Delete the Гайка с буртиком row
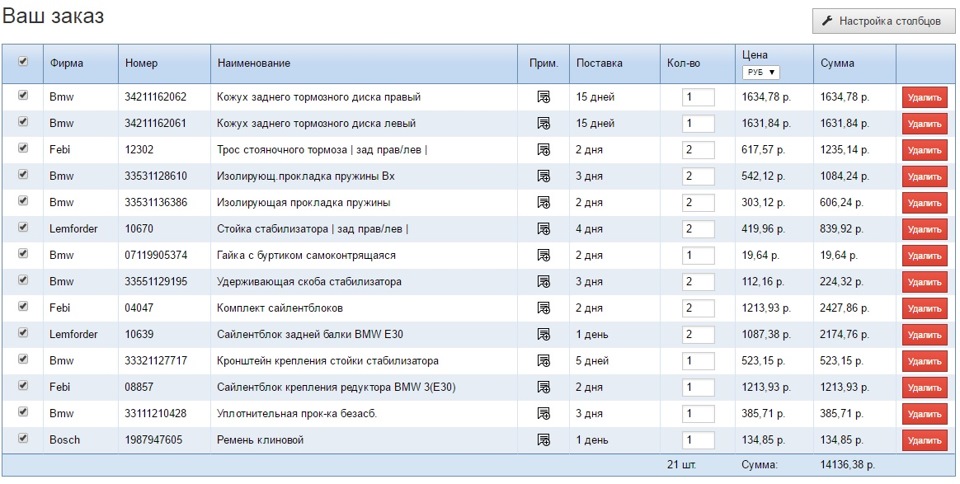 coord(924,256)
